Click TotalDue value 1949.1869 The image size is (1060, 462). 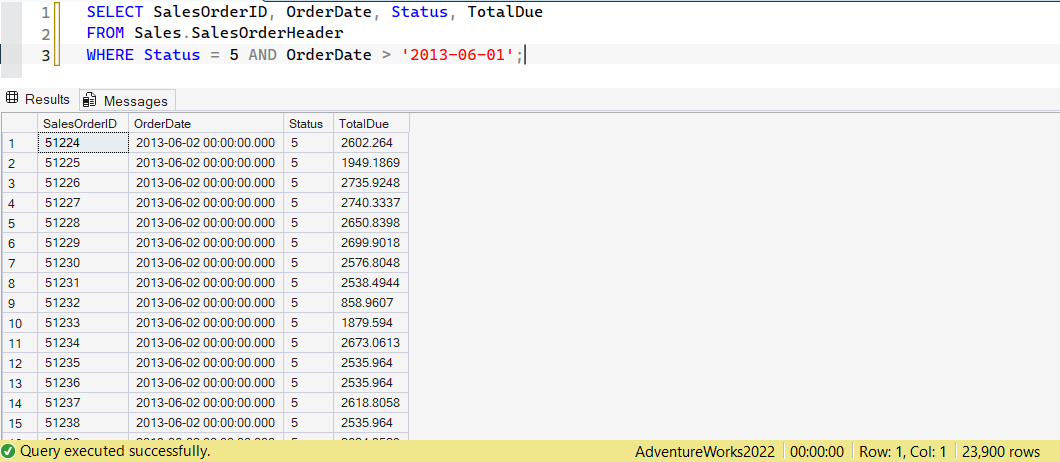[371, 163]
